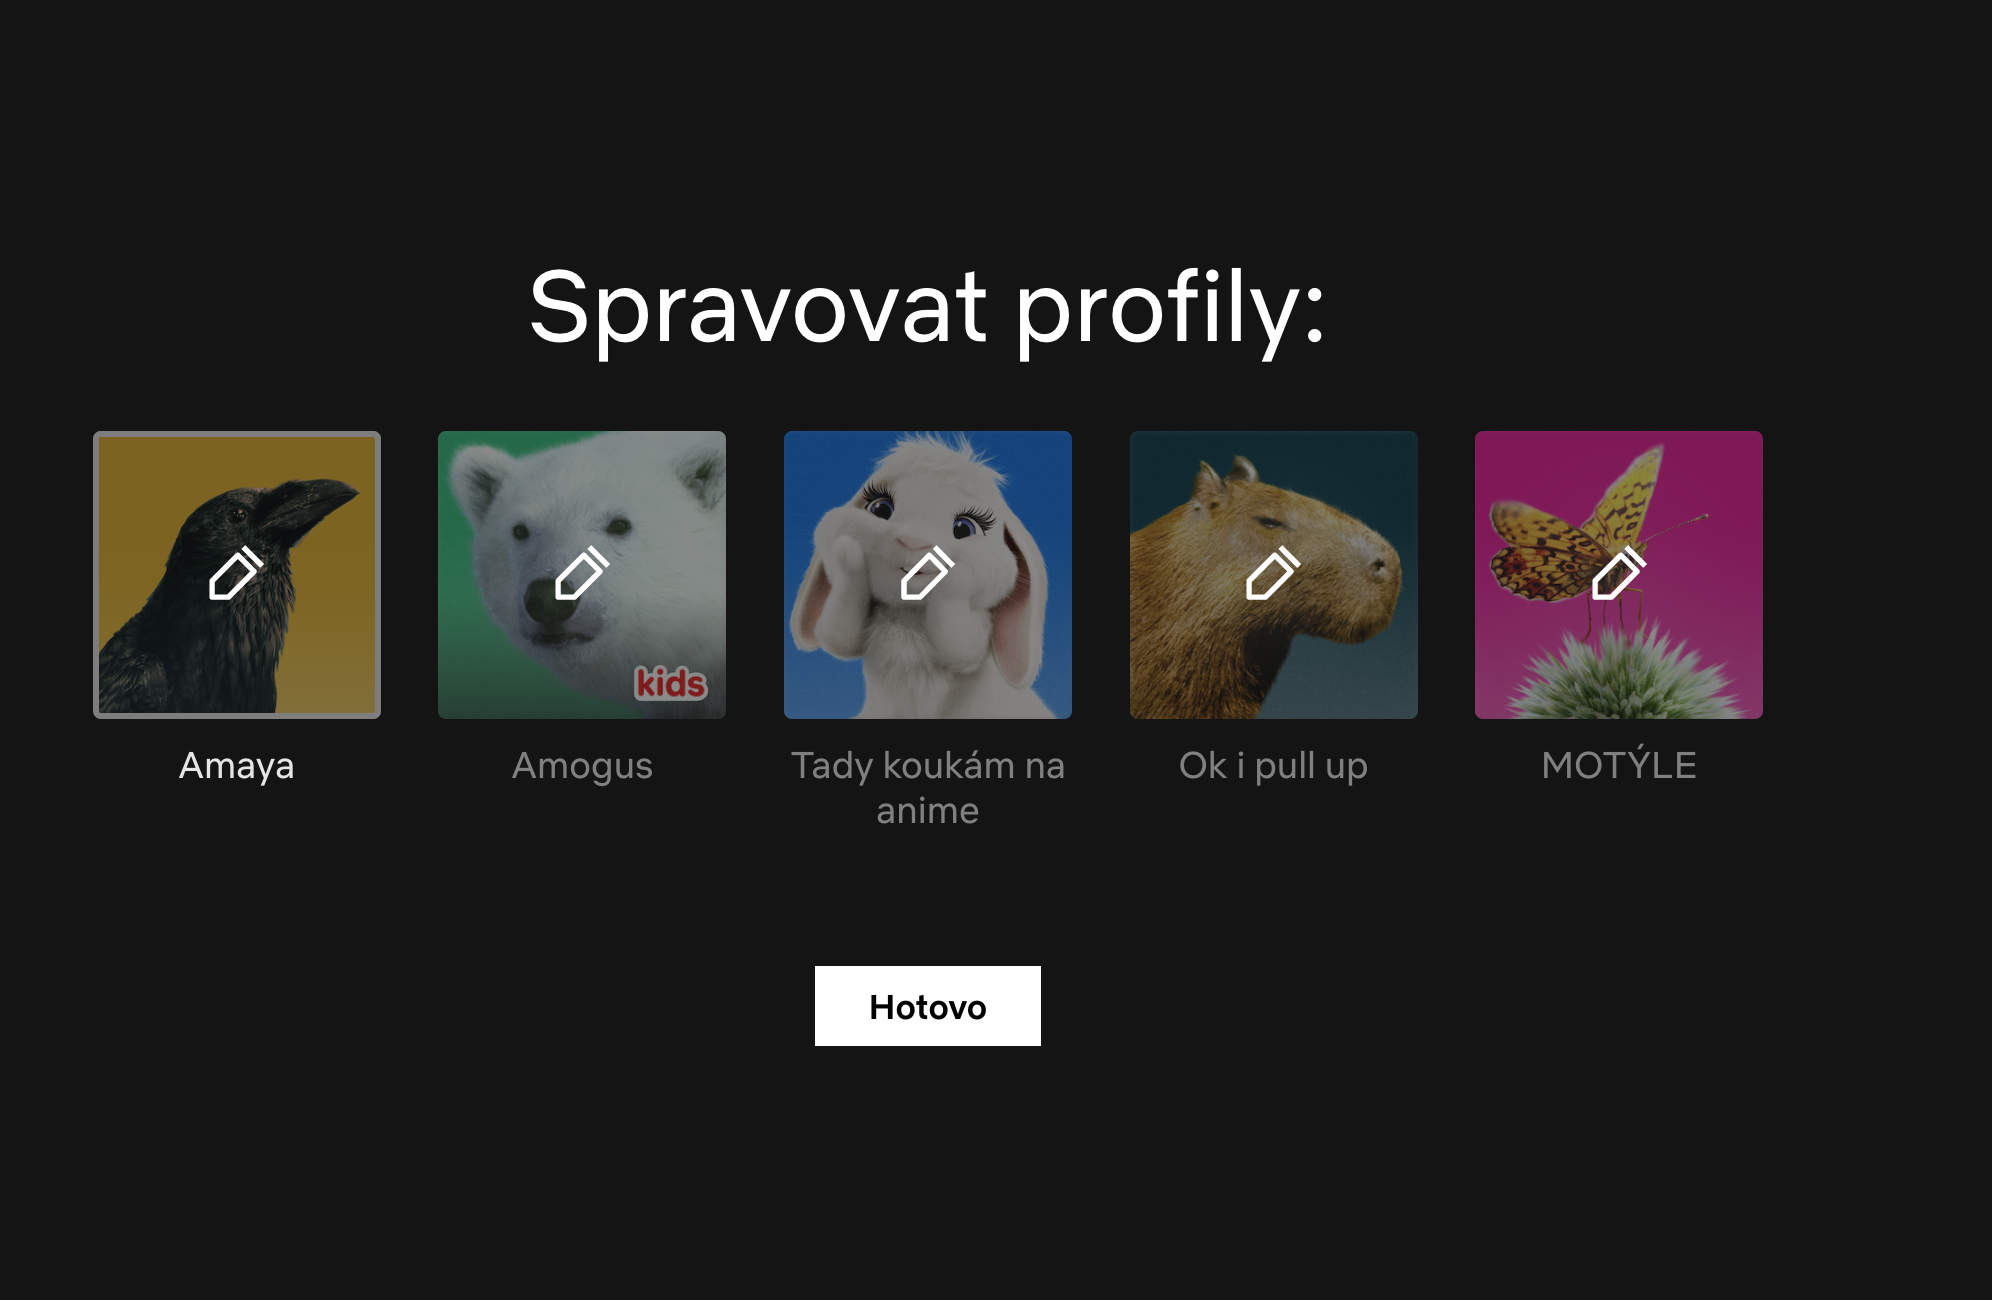
Task: Finish managing profiles with the Hotovo button
Action: tap(928, 1006)
